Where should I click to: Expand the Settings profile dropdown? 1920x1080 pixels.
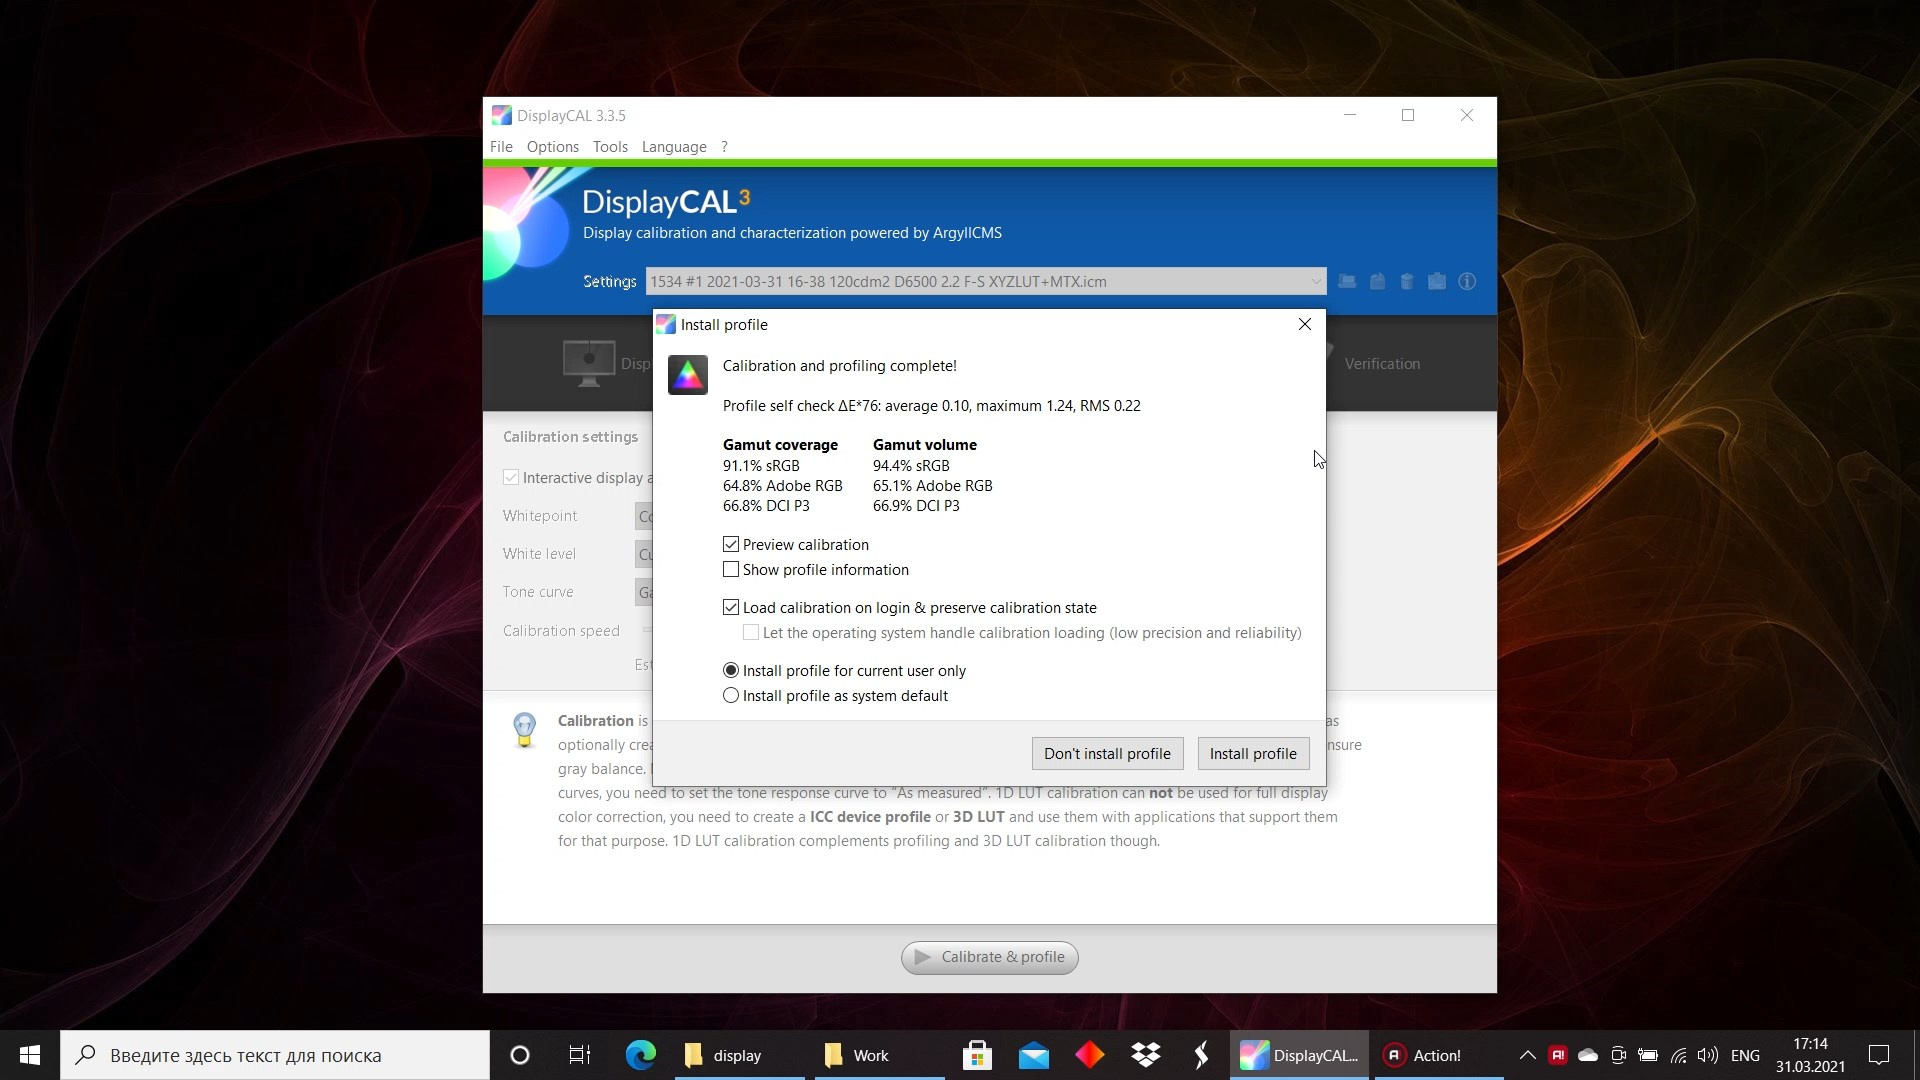click(1315, 282)
